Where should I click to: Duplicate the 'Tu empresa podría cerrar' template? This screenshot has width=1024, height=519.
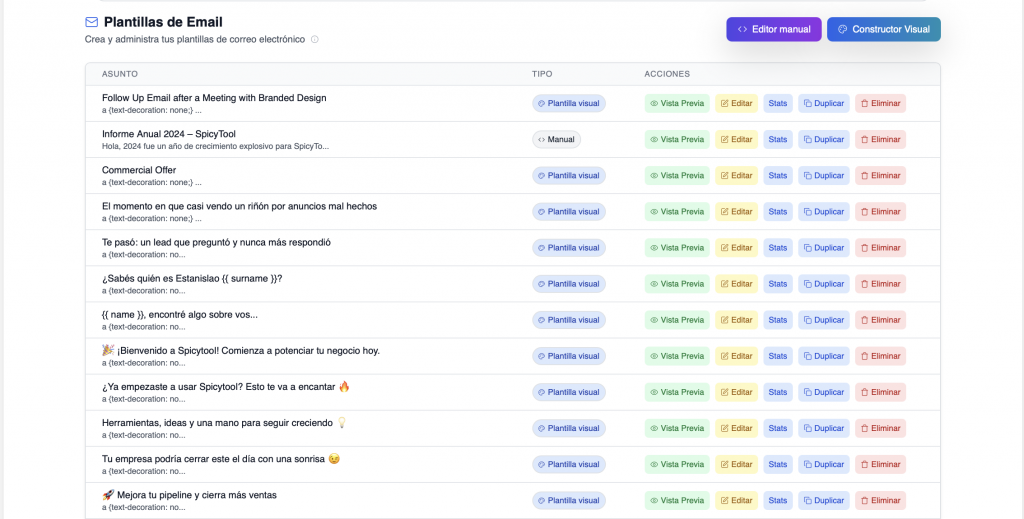pyautogui.click(x=823, y=464)
